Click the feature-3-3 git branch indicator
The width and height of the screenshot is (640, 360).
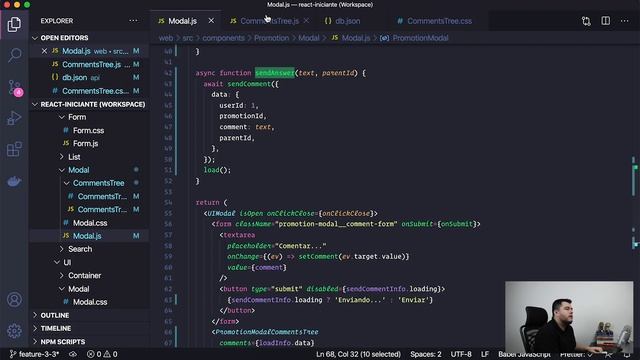(x=35, y=354)
